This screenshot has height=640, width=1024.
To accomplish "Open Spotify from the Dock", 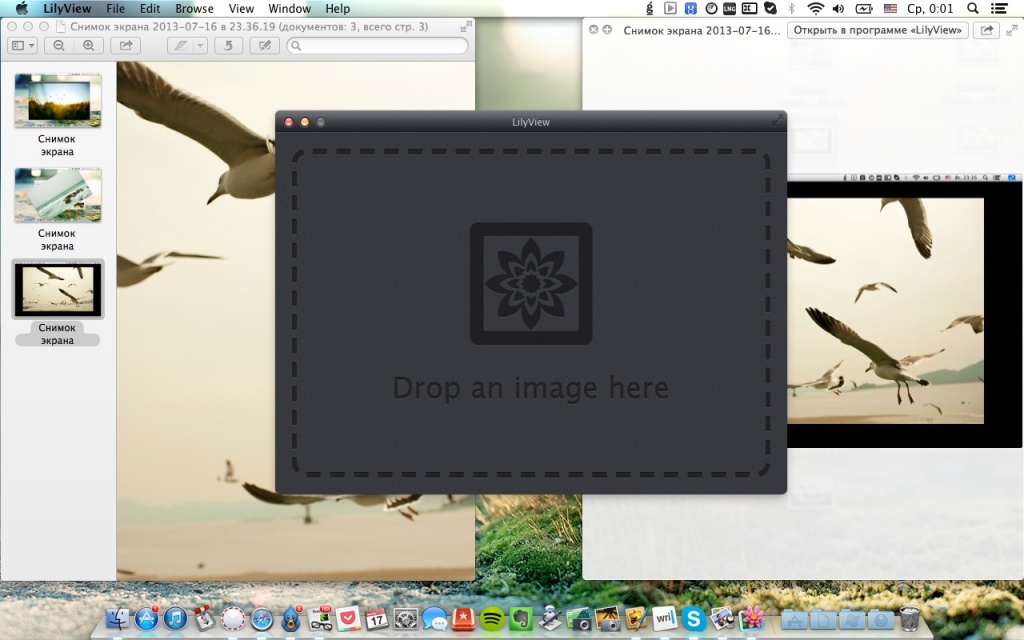I will click(x=491, y=619).
